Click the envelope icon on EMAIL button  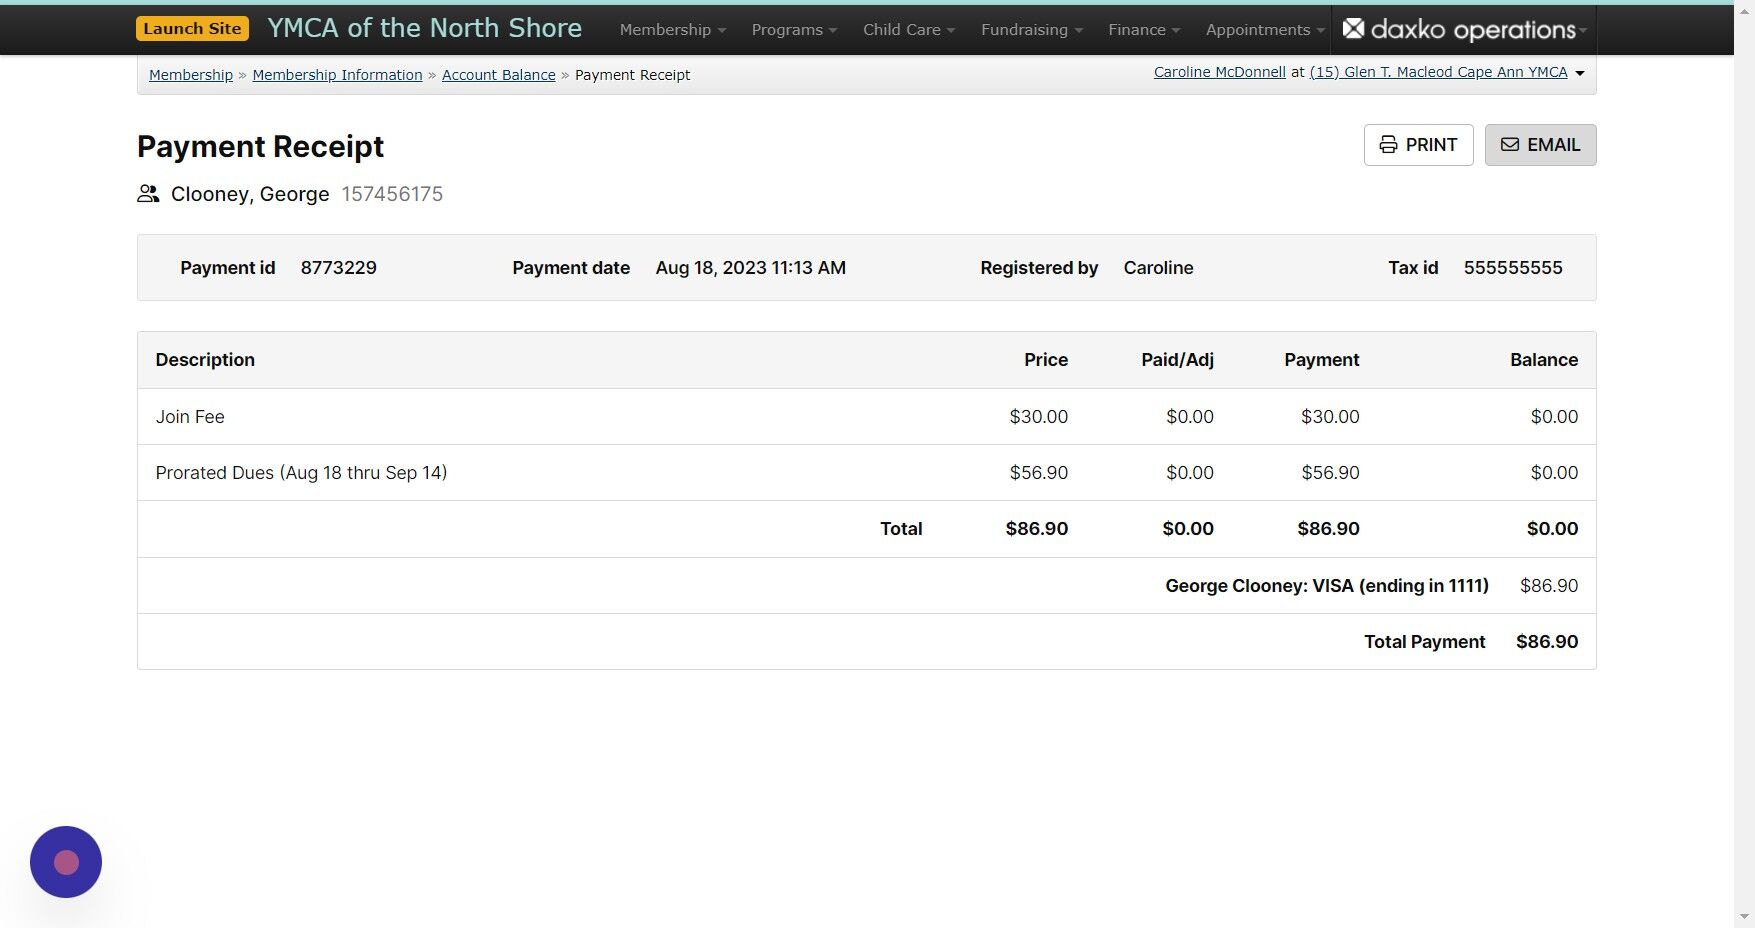pos(1510,144)
